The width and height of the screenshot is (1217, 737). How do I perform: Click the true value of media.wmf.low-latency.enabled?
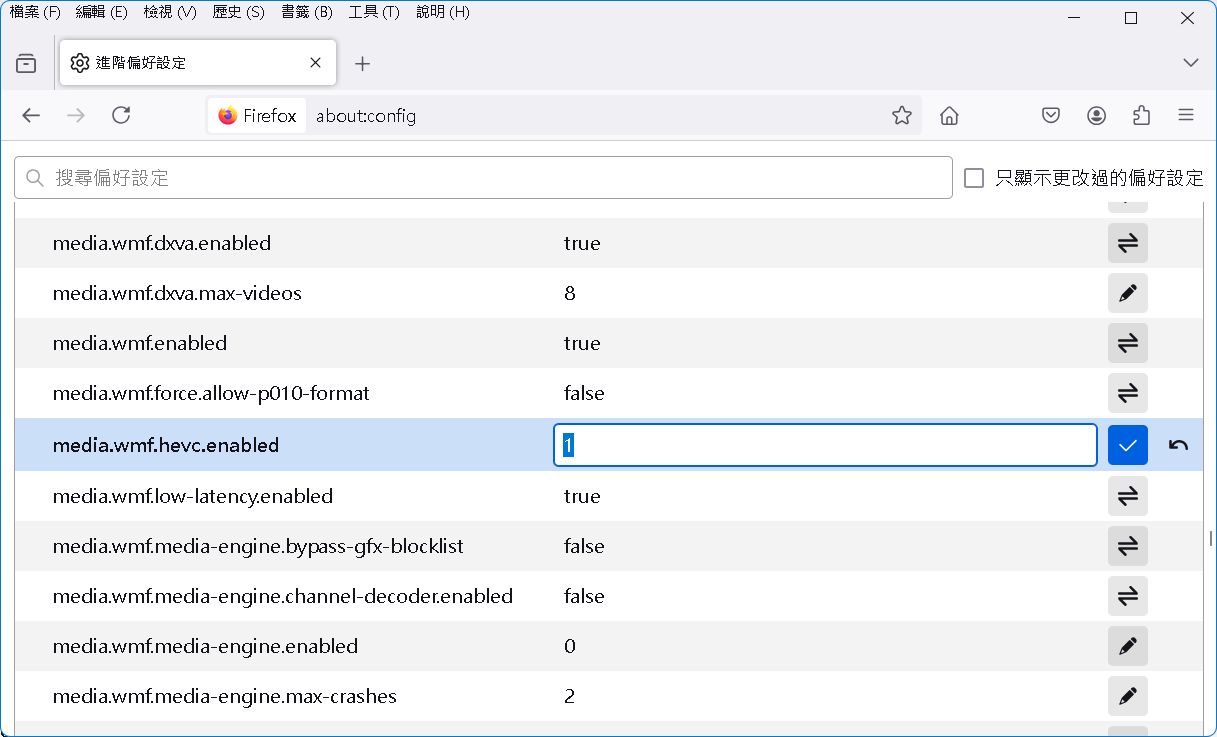582,496
